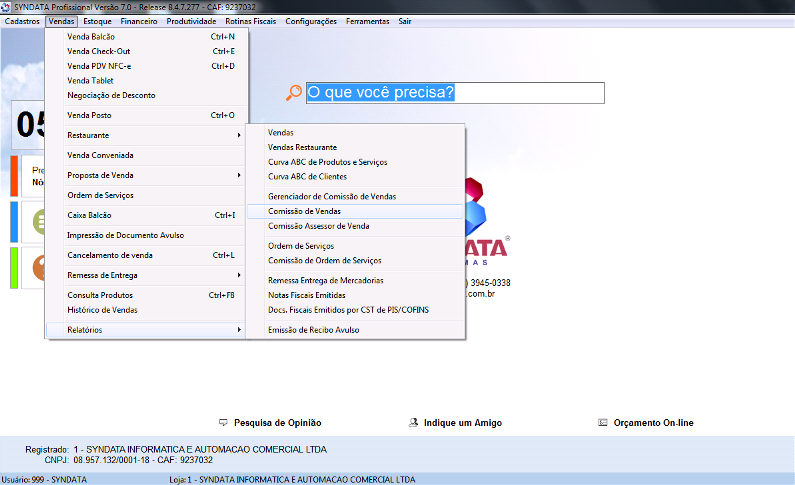Image resolution: width=795 pixels, height=485 pixels.
Task: Select Caixa Balcão entry
Action: point(146,215)
